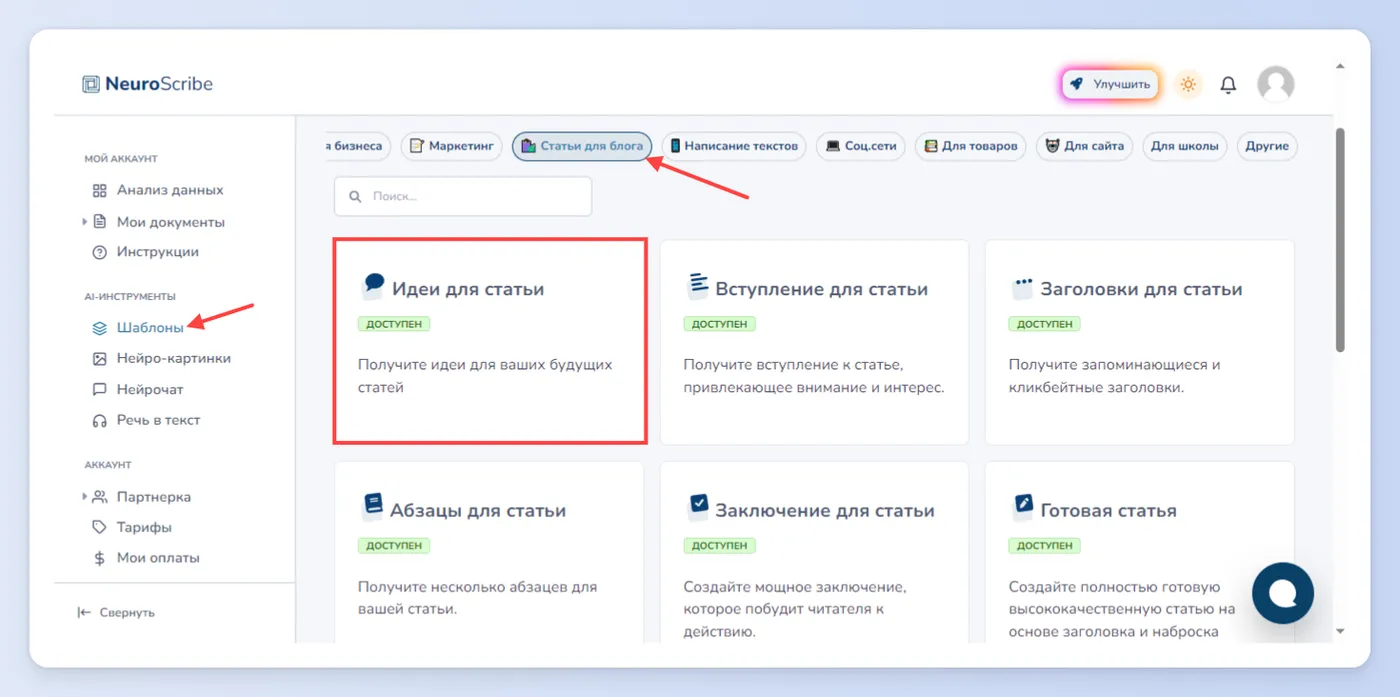The width and height of the screenshot is (1400, 697).
Task: Toggle the light/dark theme sun icon
Action: pos(1188,85)
